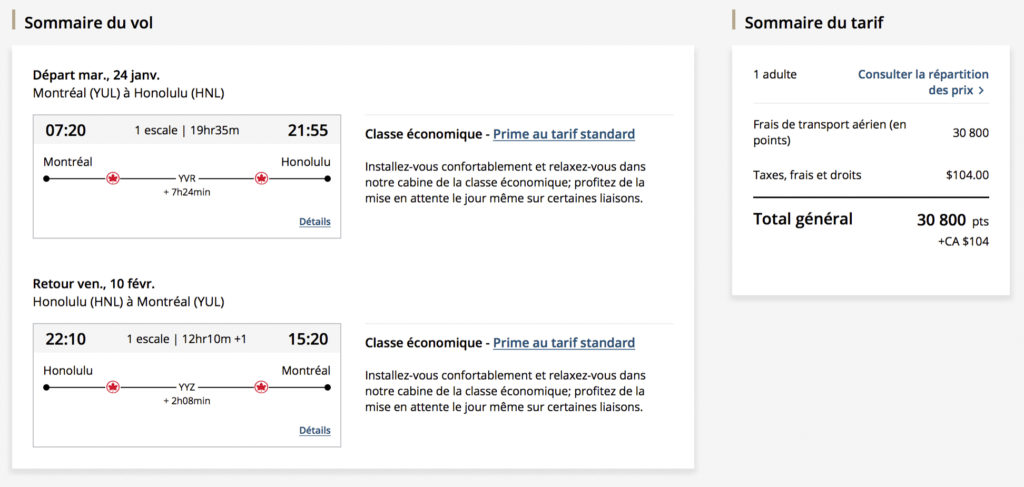Click the first Air Canada maple leaf icon on the return flight
Screen dimensions: 1024x487
pyautogui.click(x=112, y=387)
